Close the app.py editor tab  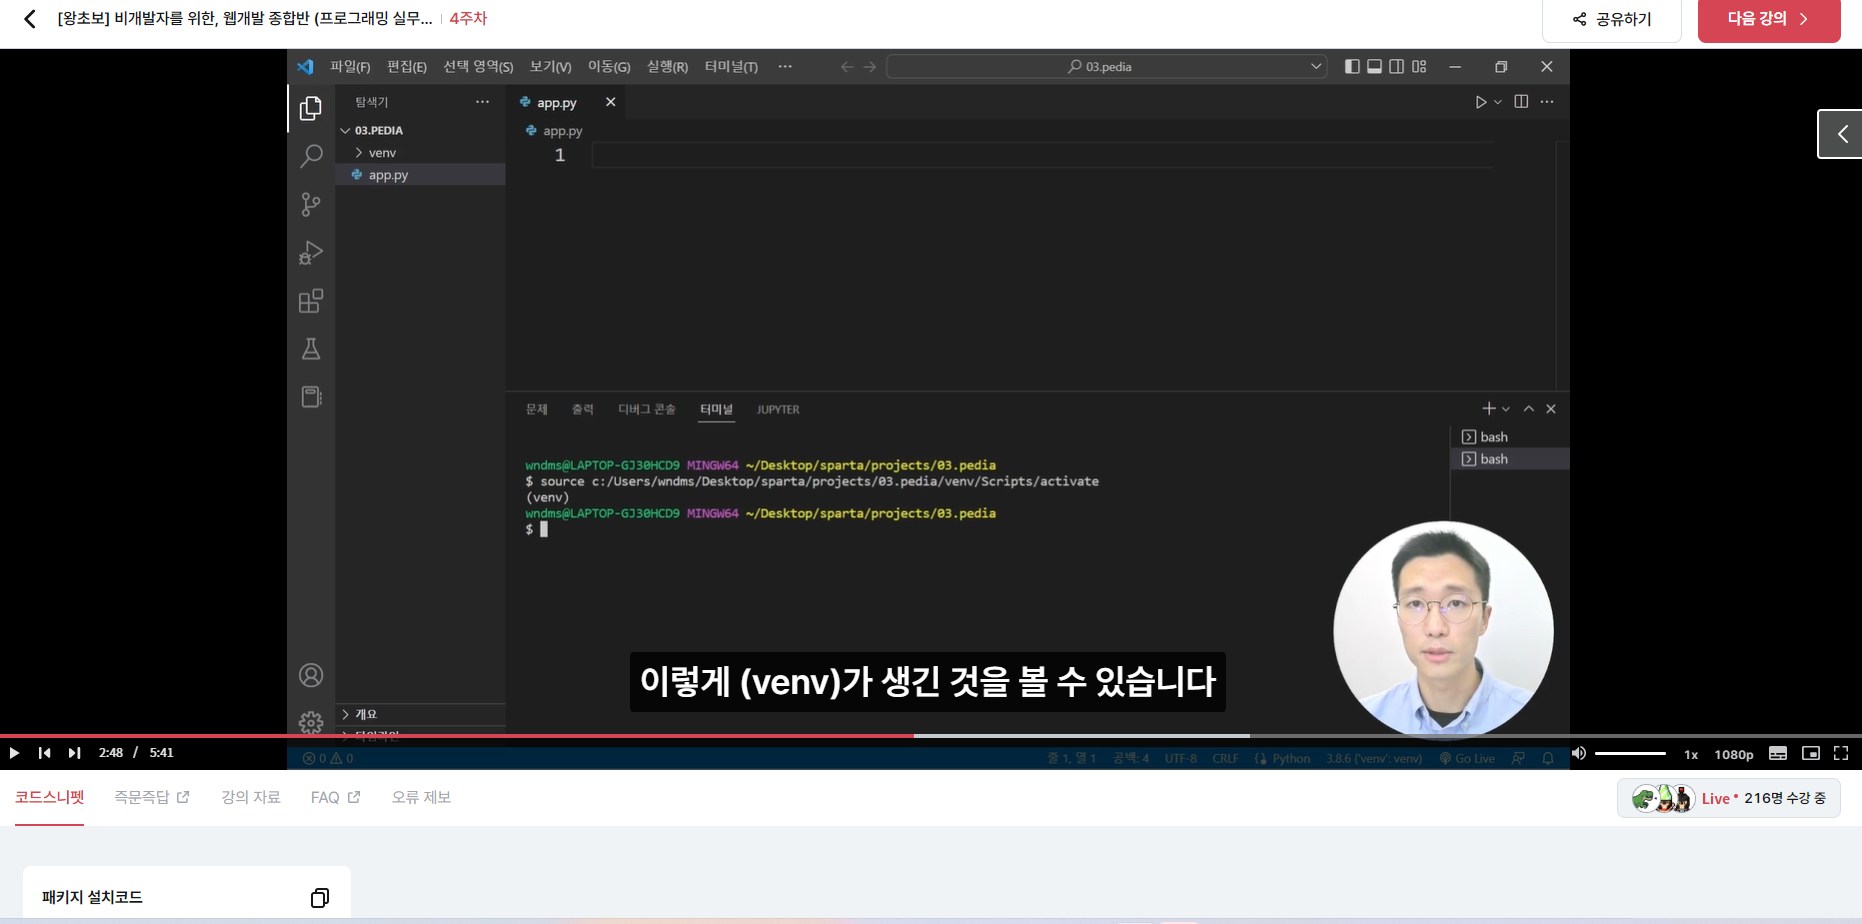(x=610, y=102)
